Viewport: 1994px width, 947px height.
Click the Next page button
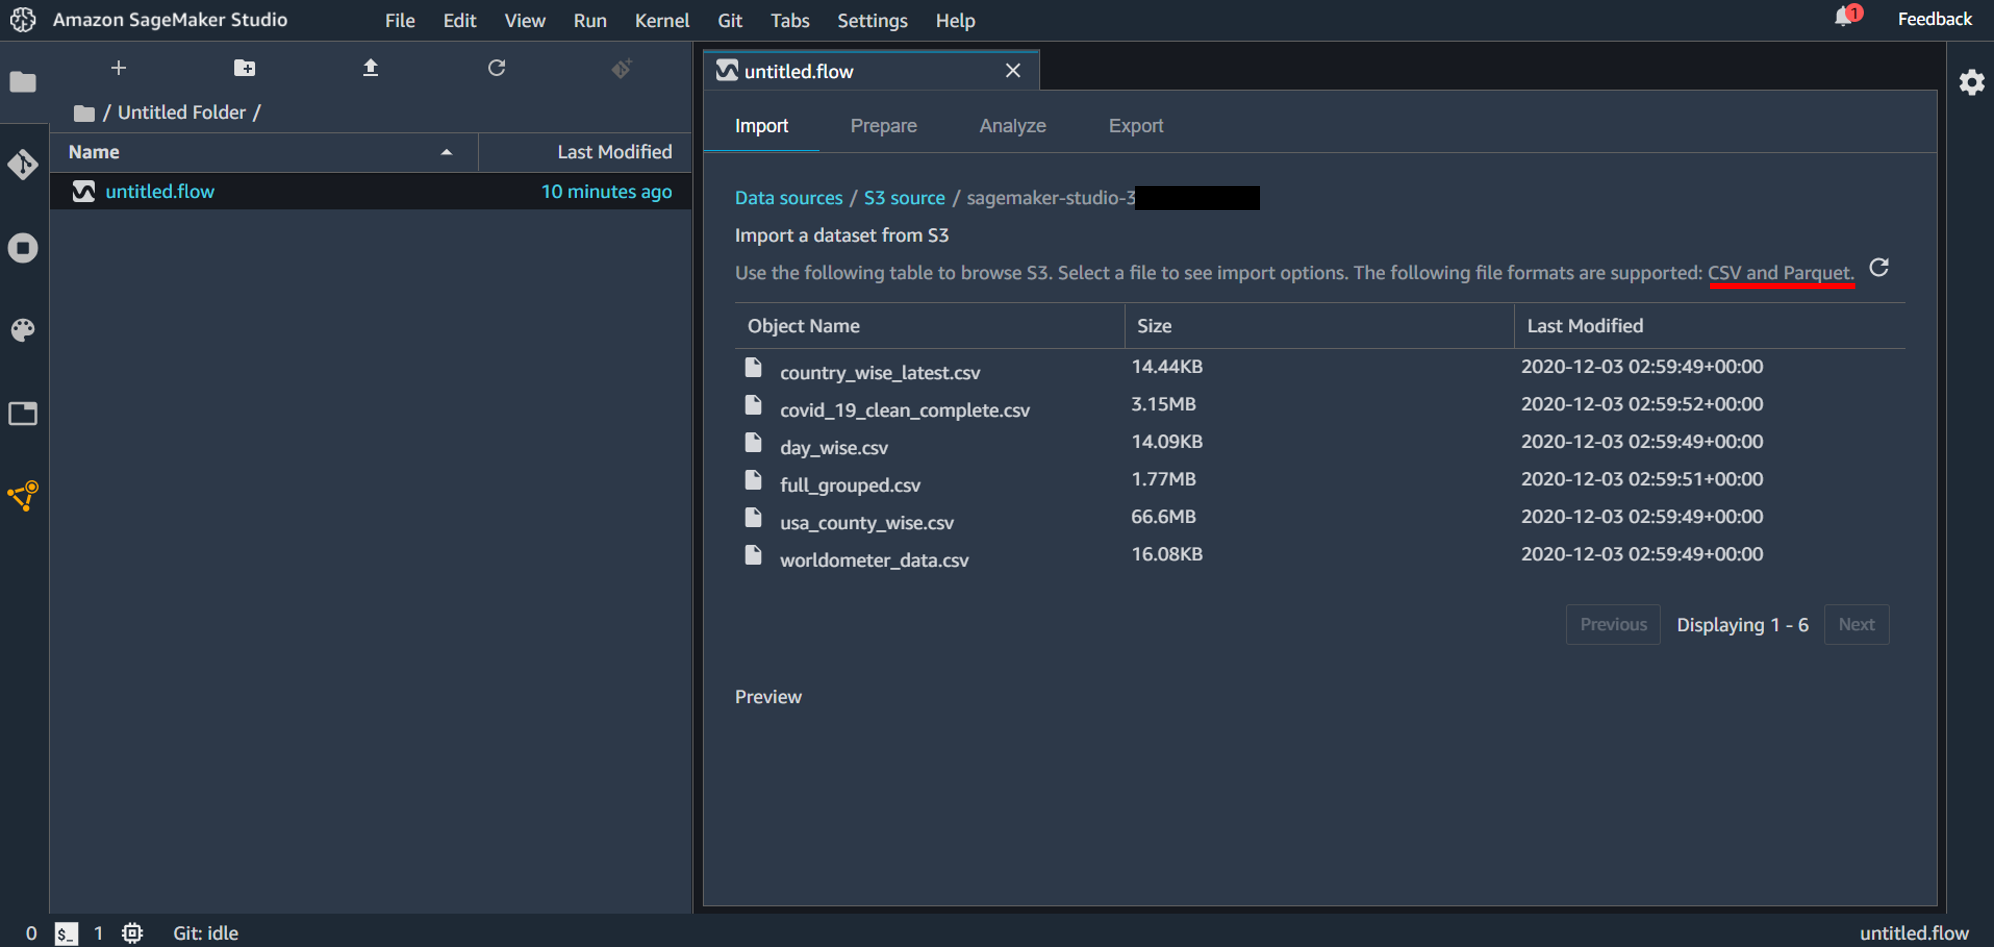[1857, 625]
